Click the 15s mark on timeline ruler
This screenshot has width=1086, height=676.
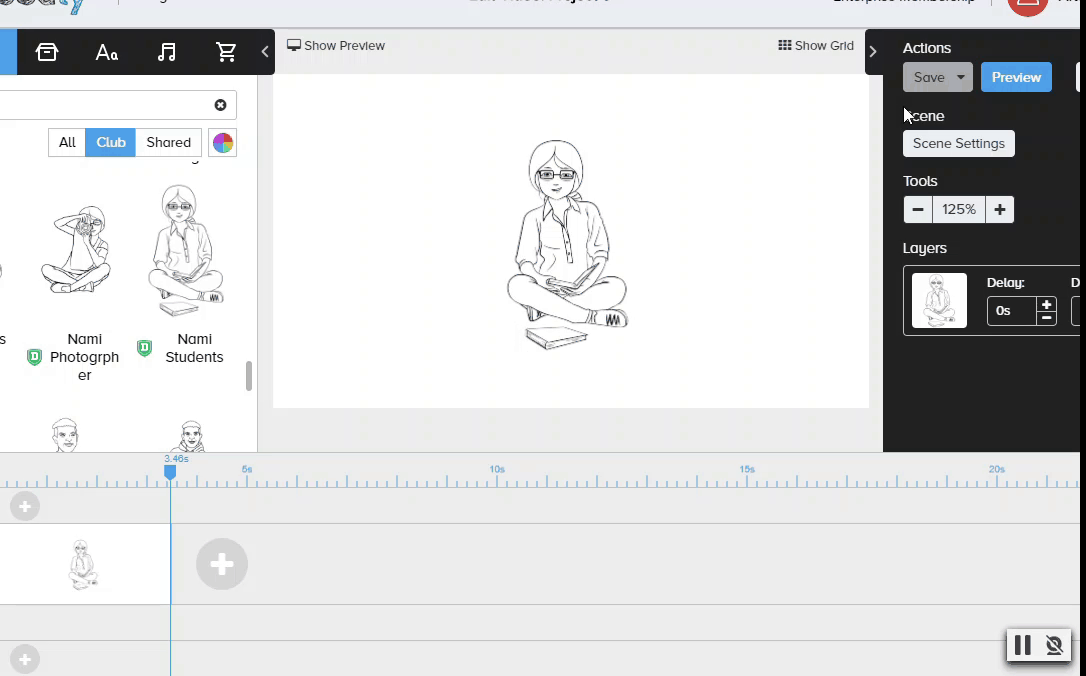click(747, 470)
